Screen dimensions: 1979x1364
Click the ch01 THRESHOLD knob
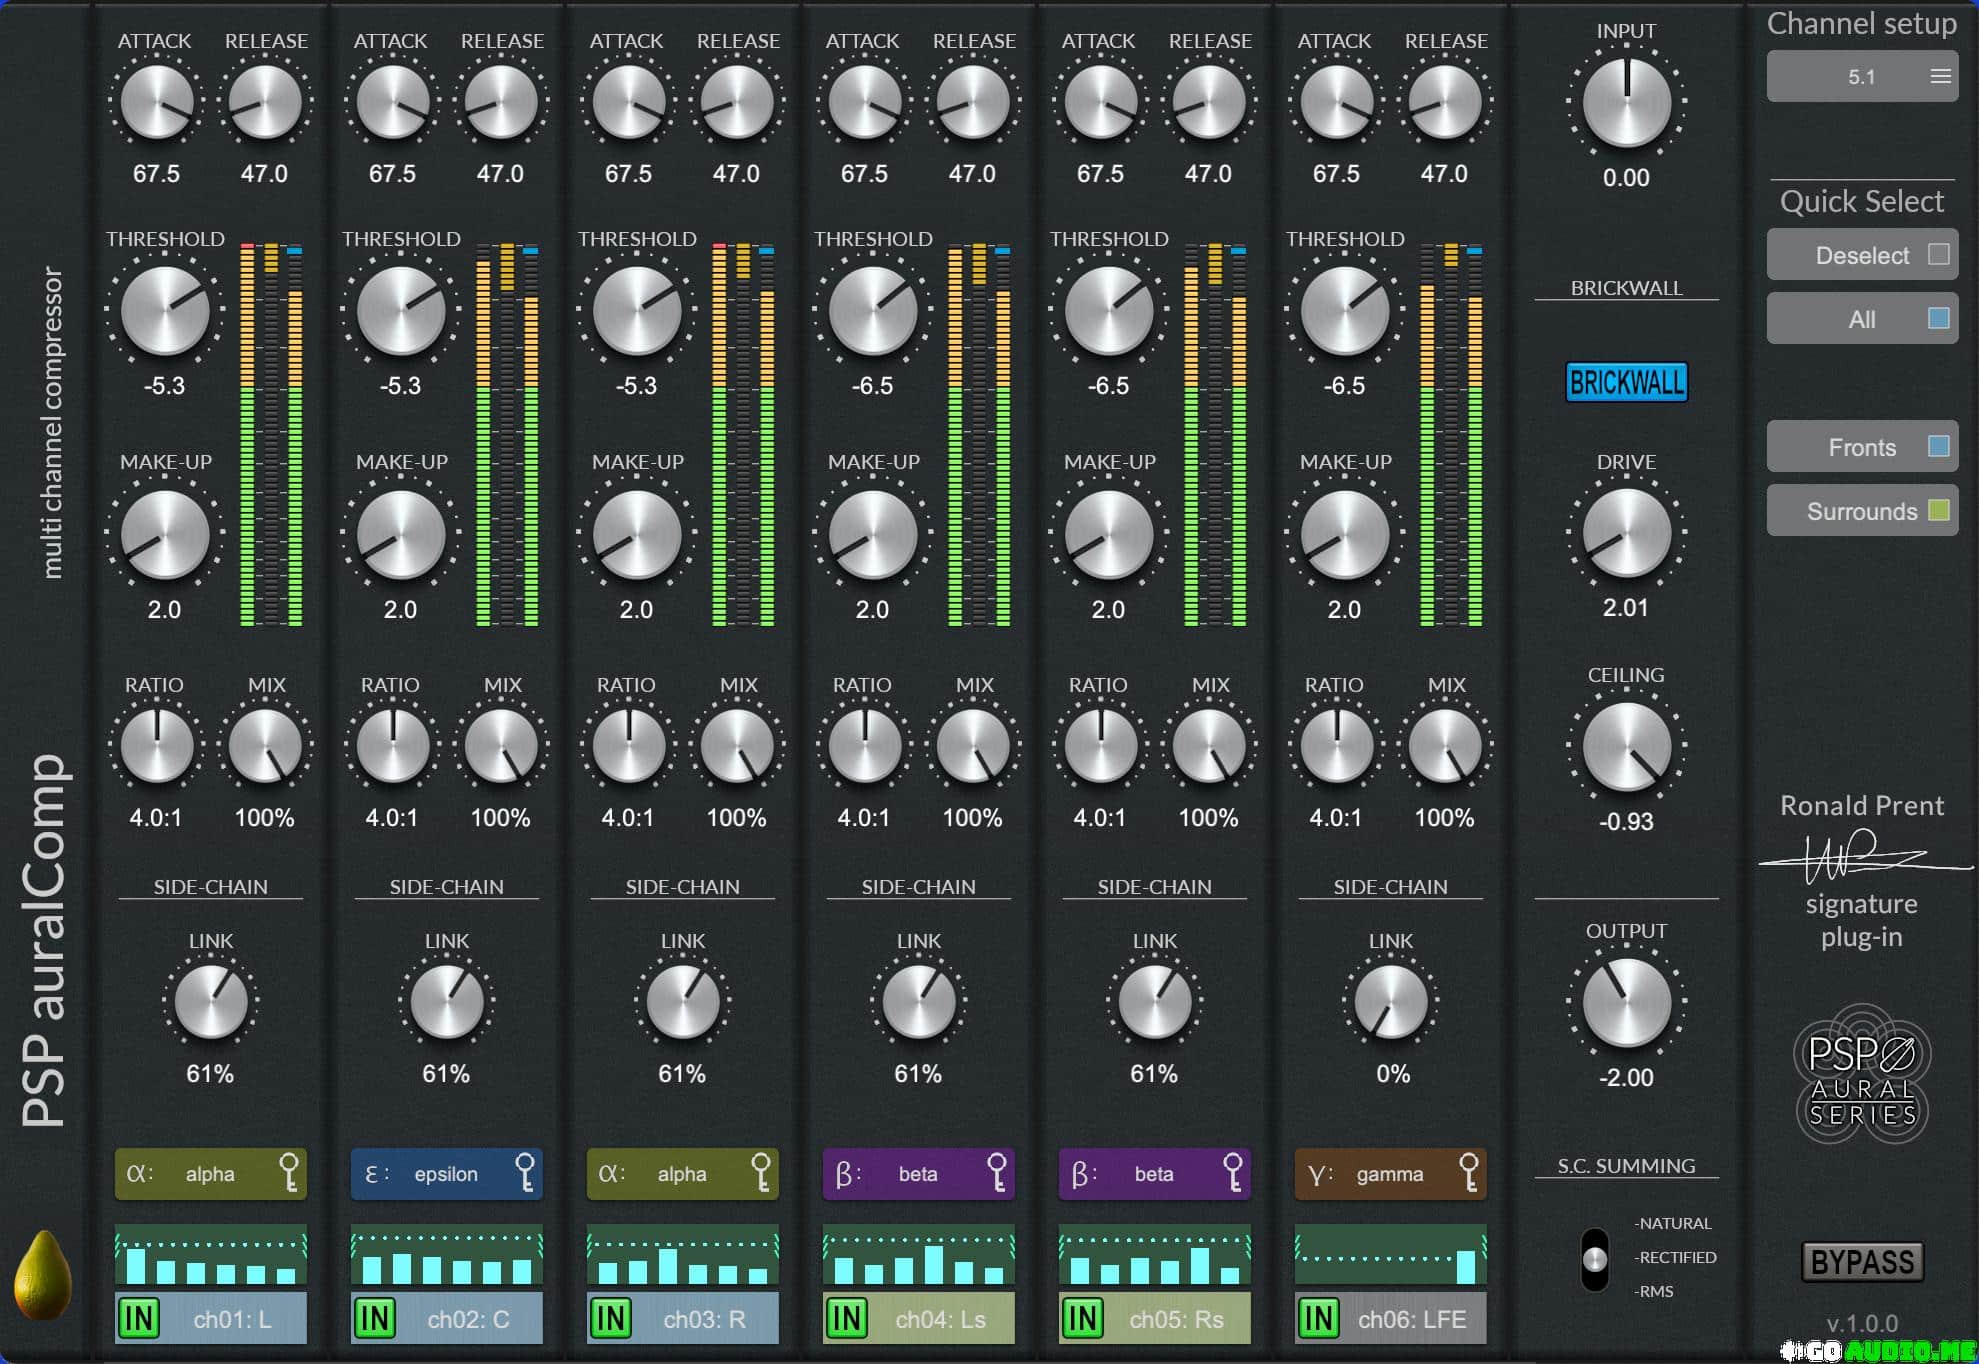point(165,310)
